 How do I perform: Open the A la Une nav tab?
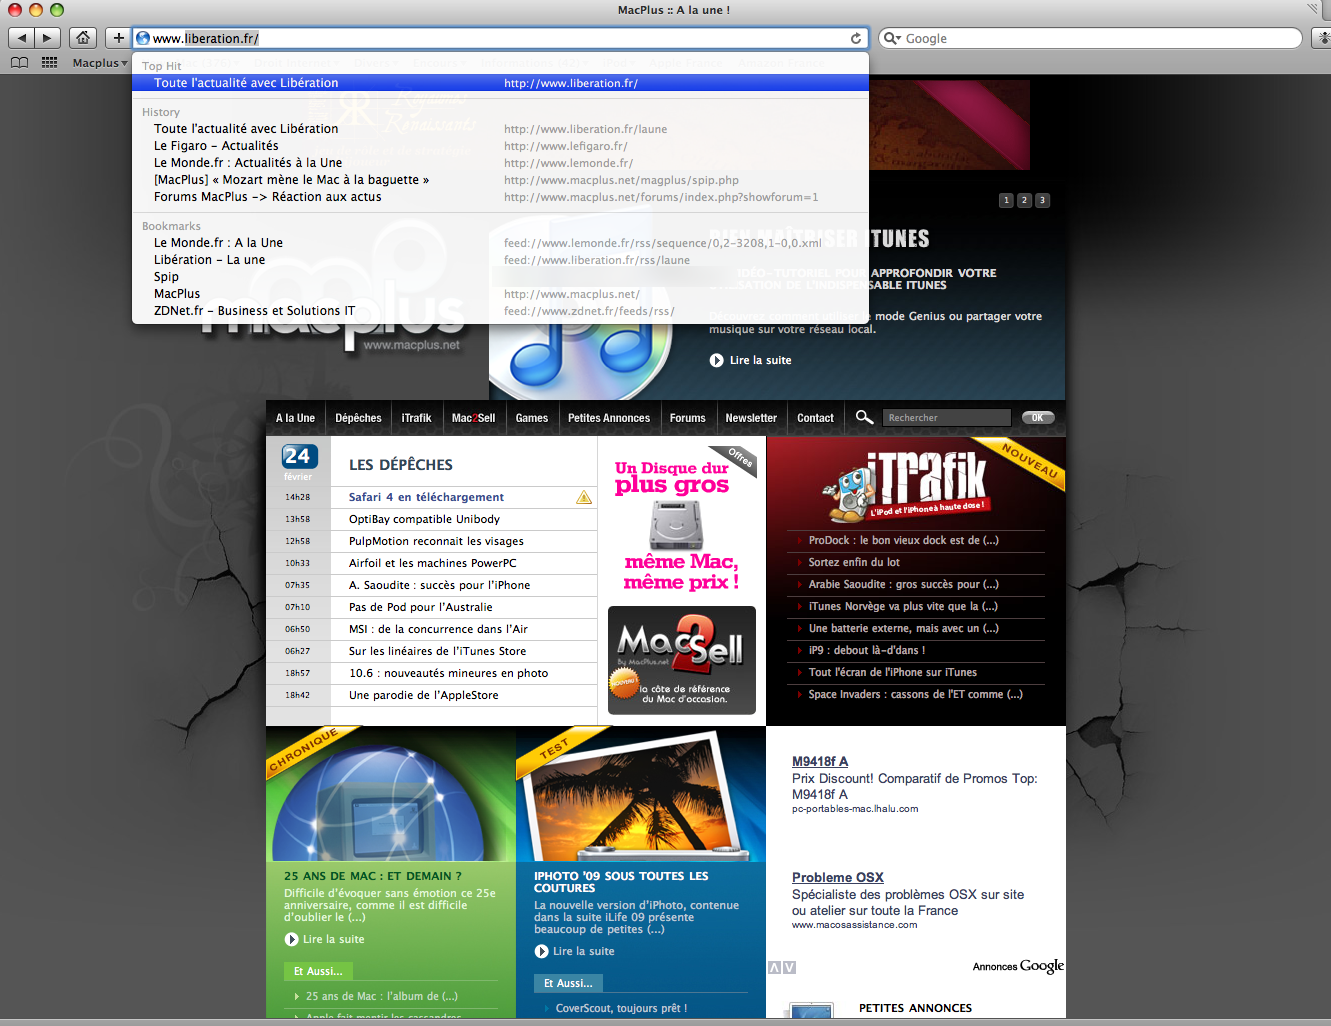tap(295, 418)
